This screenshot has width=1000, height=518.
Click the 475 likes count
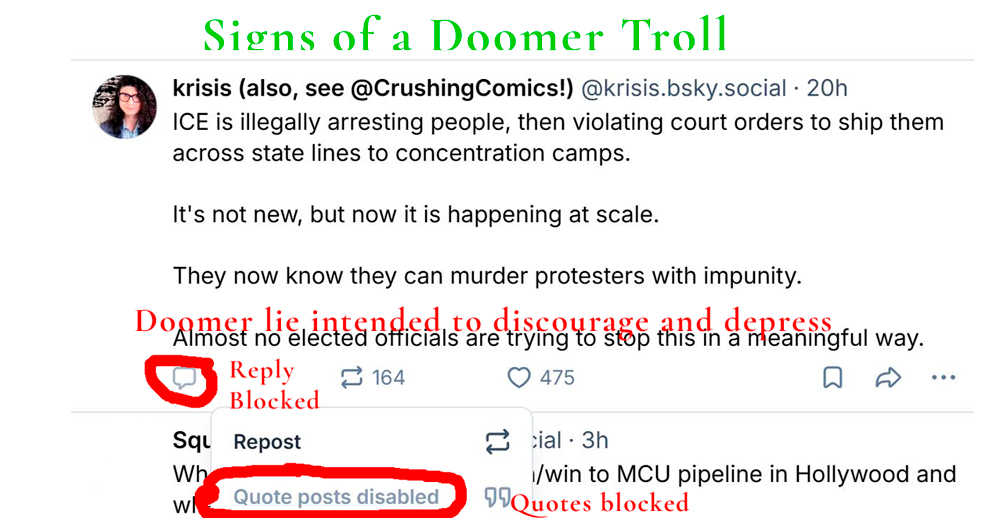pyautogui.click(x=557, y=378)
